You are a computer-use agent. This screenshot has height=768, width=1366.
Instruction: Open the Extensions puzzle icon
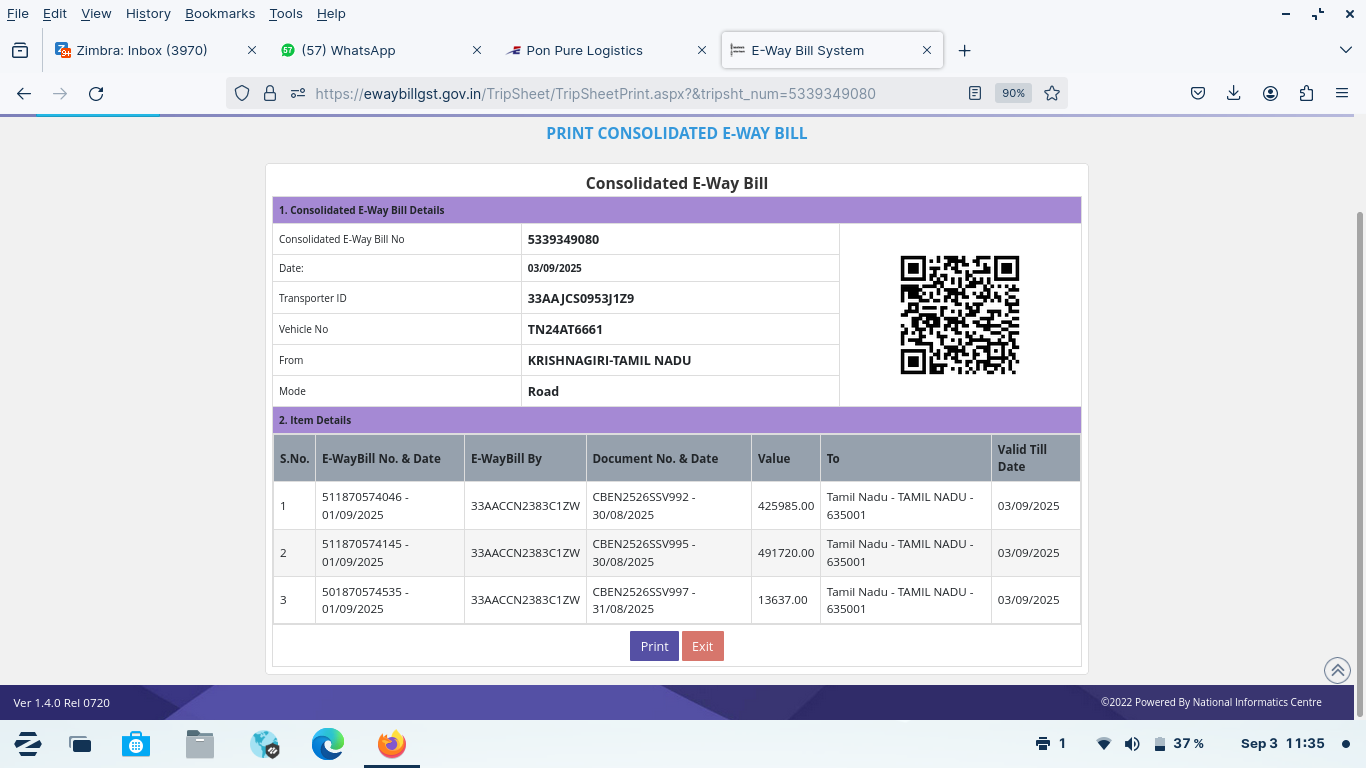[1306, 93]
